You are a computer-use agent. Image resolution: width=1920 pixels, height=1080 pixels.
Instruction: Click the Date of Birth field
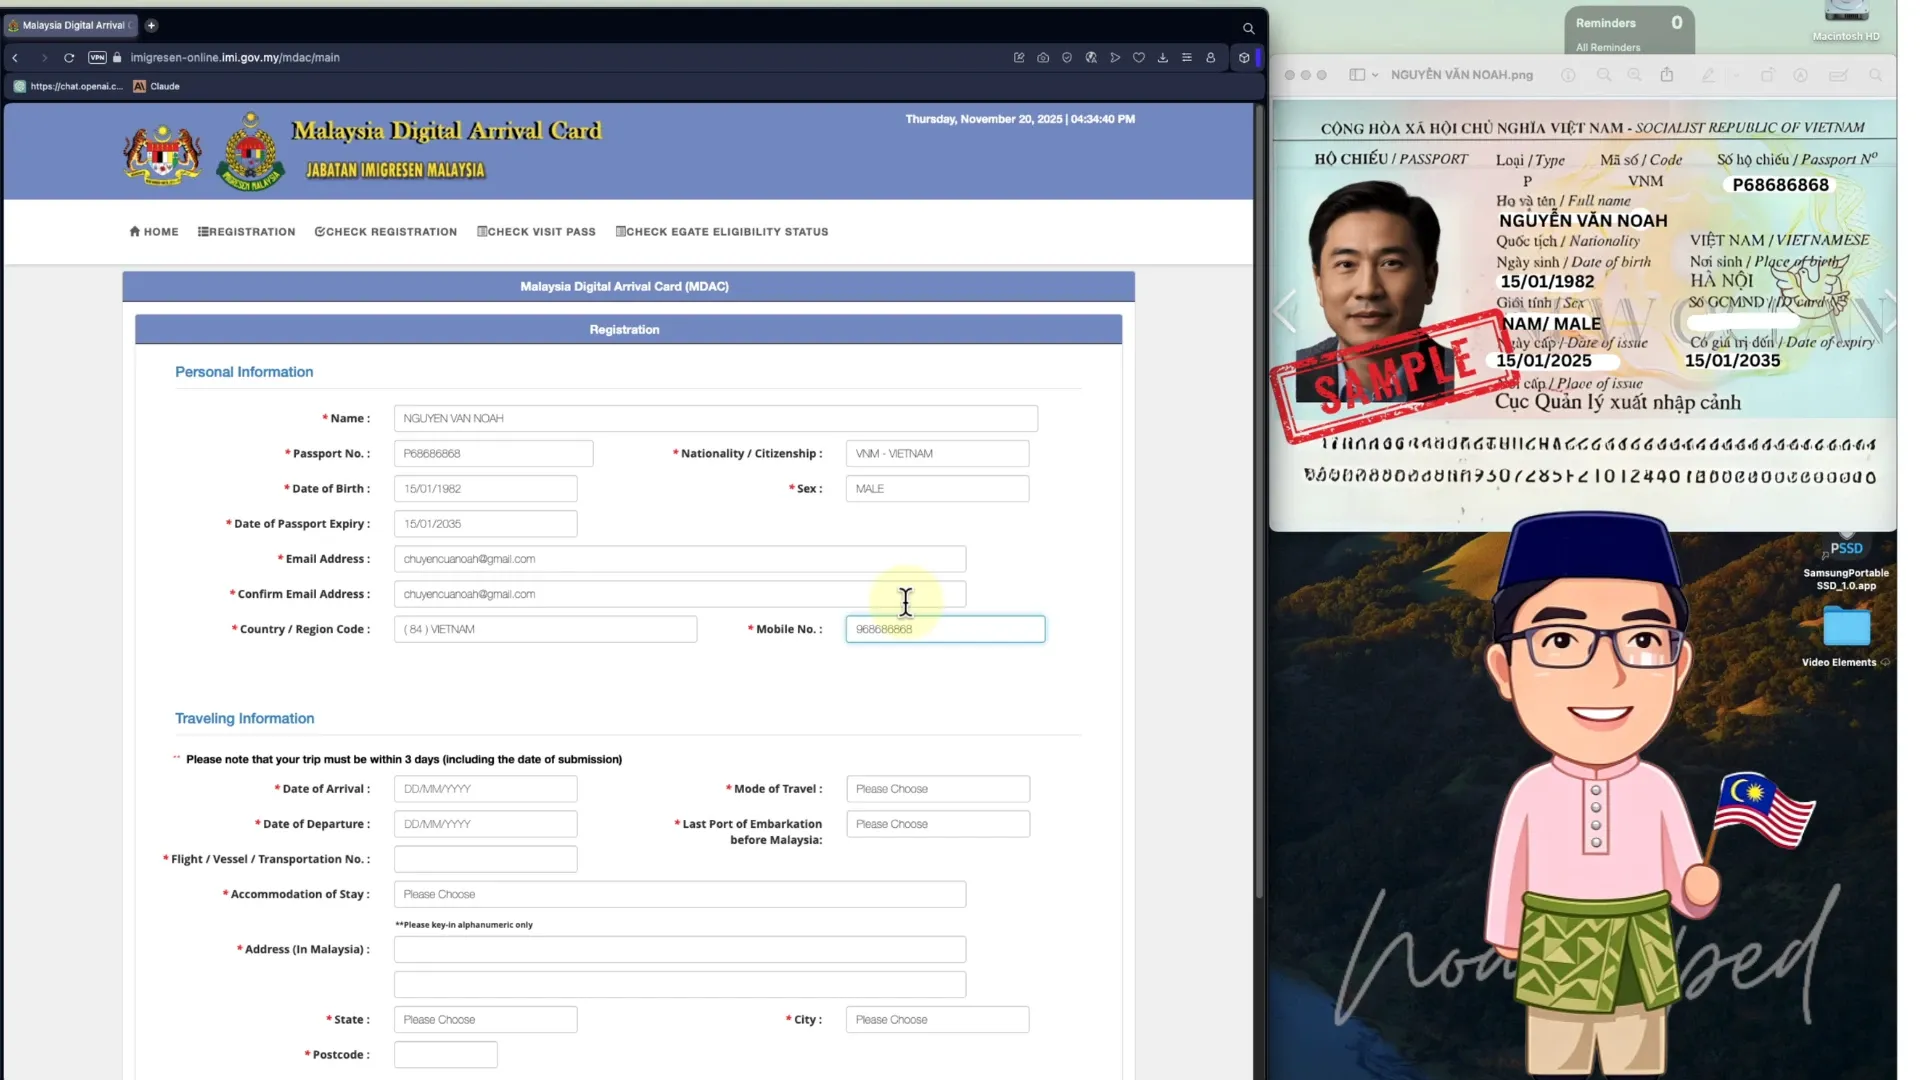(x=485, y=489)
